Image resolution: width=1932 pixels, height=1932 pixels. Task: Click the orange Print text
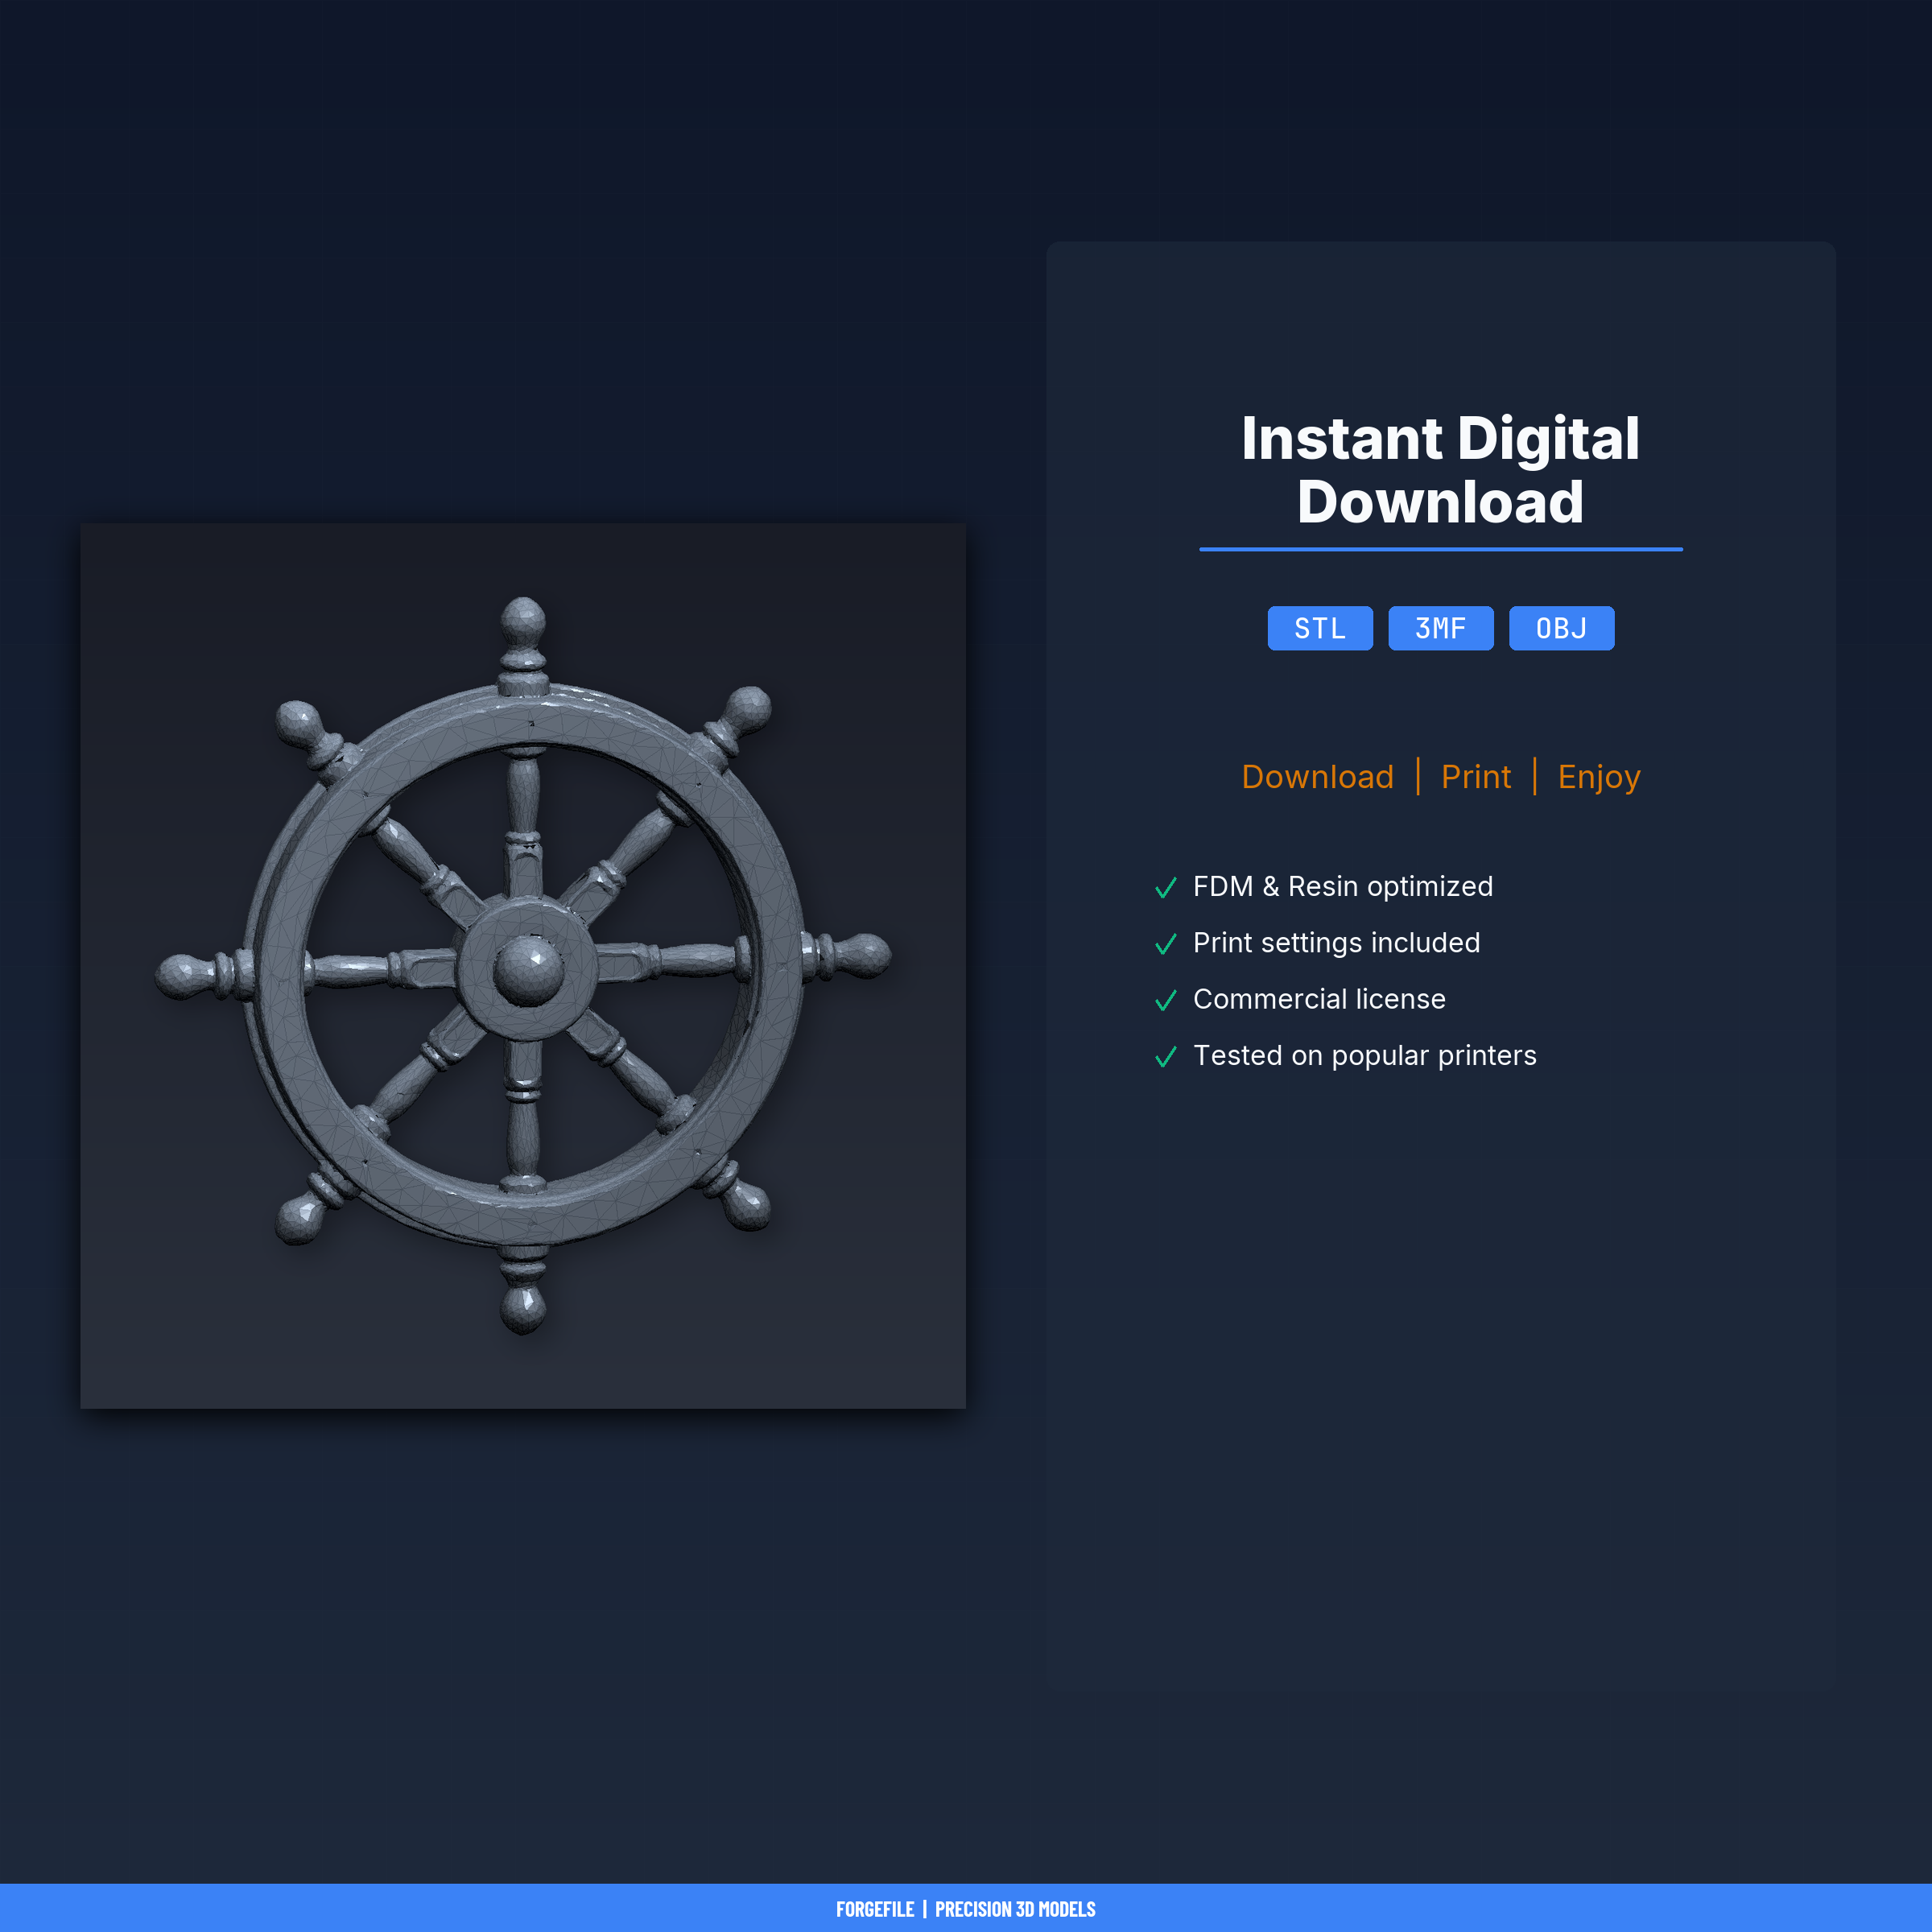pyautogui.click(x=1475, y=777)
